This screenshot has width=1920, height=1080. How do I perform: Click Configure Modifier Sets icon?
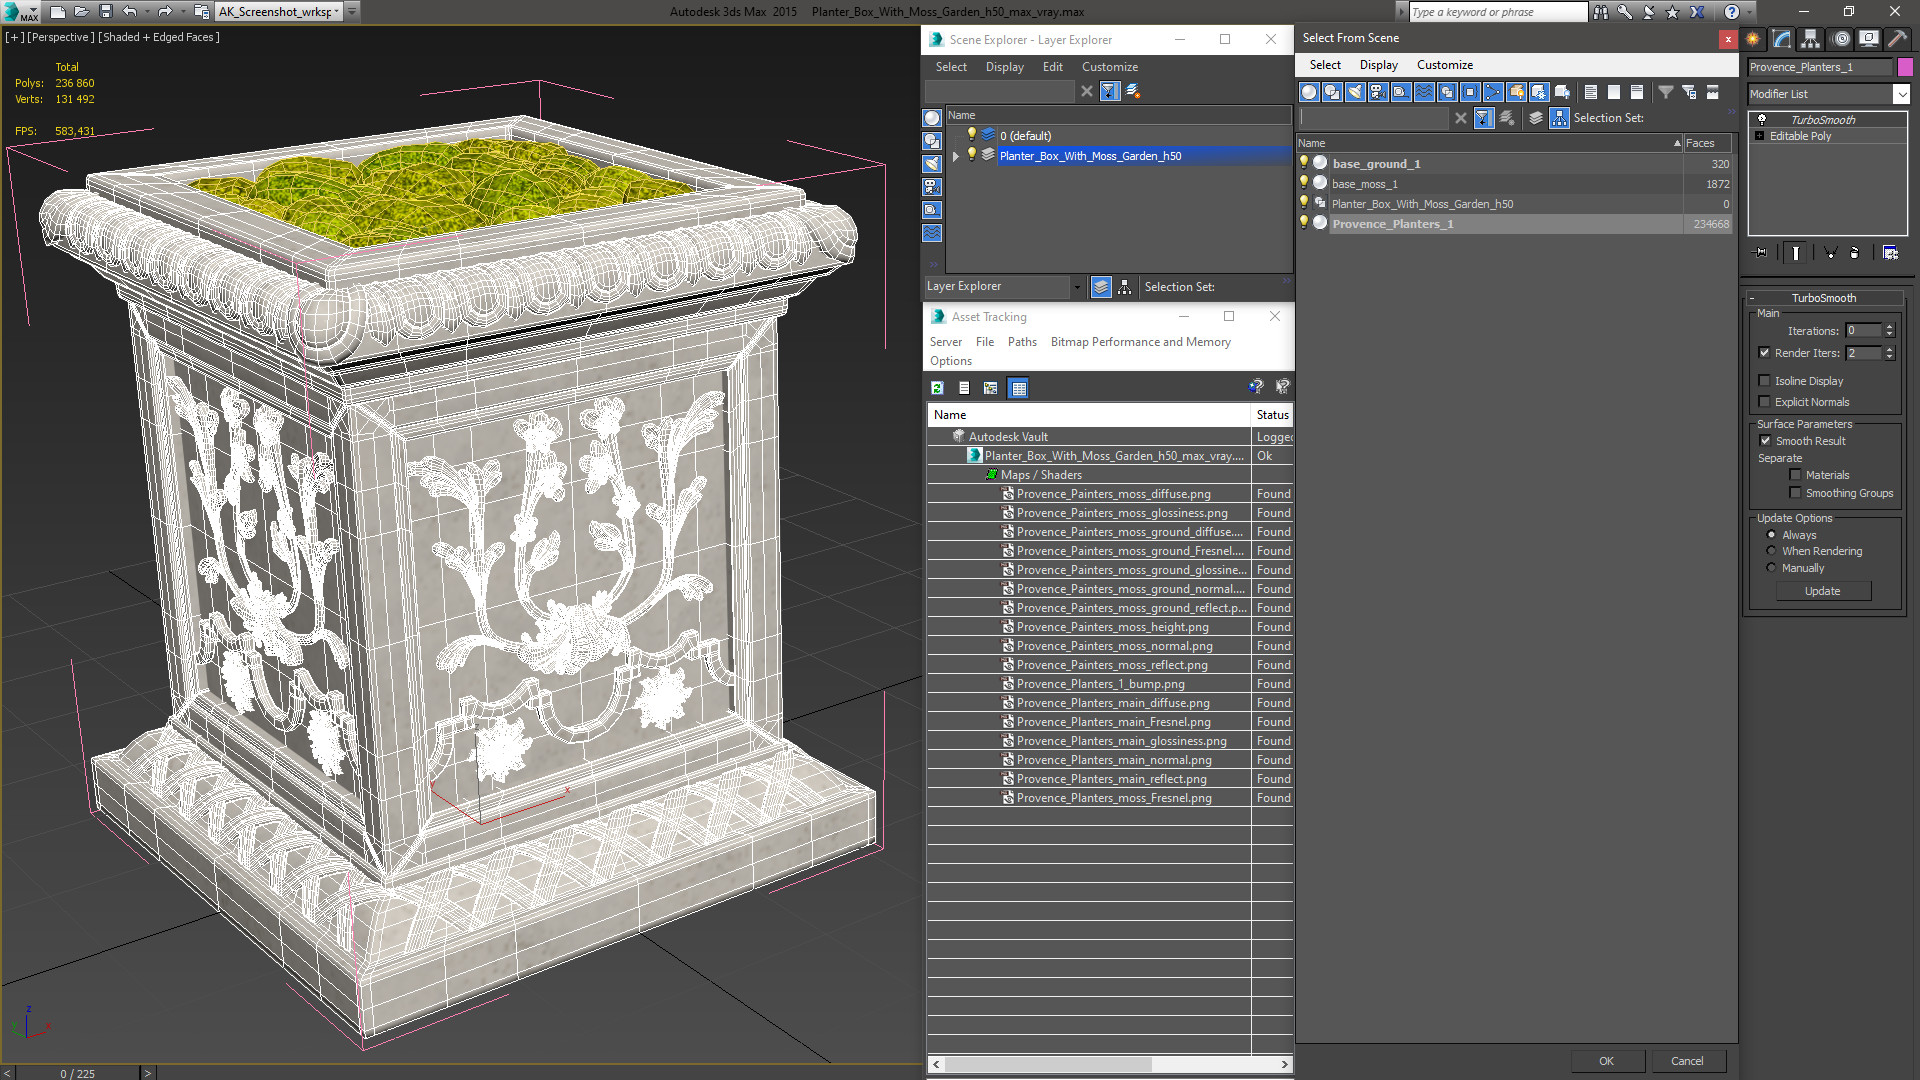click(x=1890, y=253)
